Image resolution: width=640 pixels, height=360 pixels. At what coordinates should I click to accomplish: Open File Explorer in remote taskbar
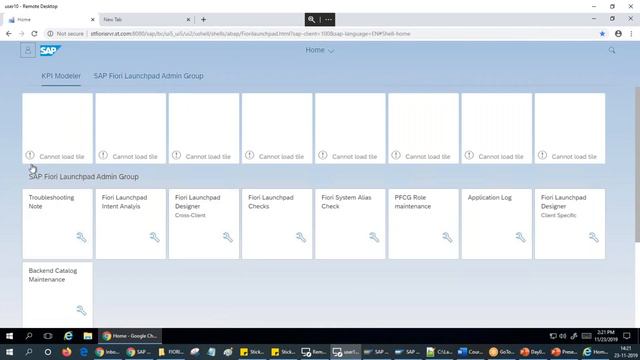[x=88, y=336]
